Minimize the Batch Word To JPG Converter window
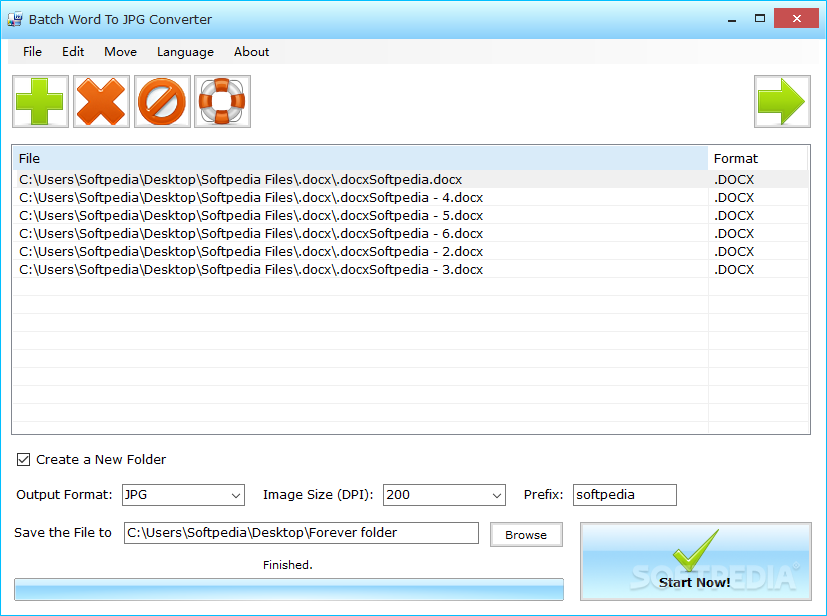The height and width of the screenshot is (616, 827). tap(732, 19)
